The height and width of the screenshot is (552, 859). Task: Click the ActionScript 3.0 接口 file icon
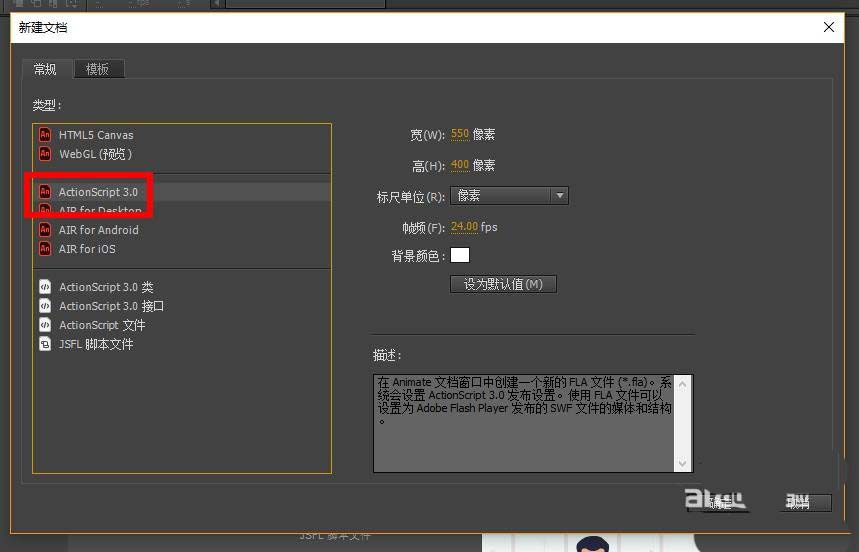click(45, 306)
